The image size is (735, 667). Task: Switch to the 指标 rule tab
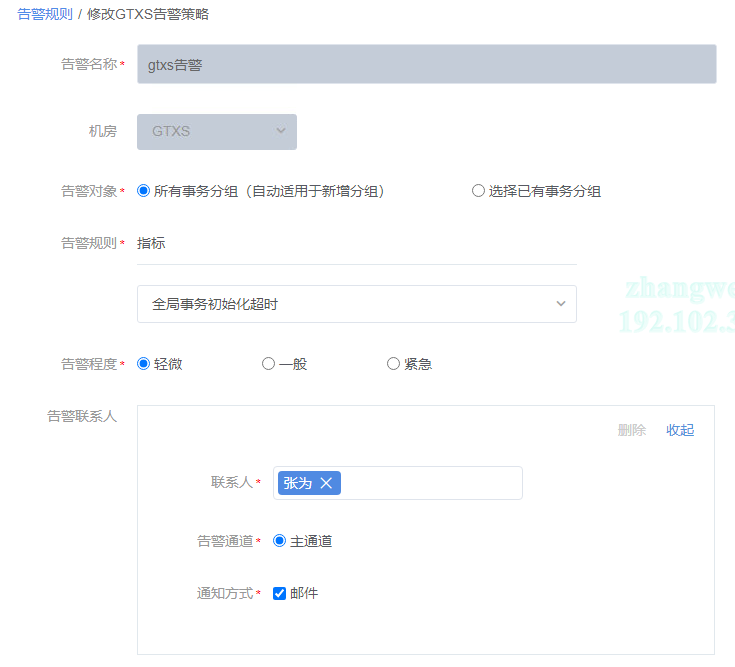151,243
